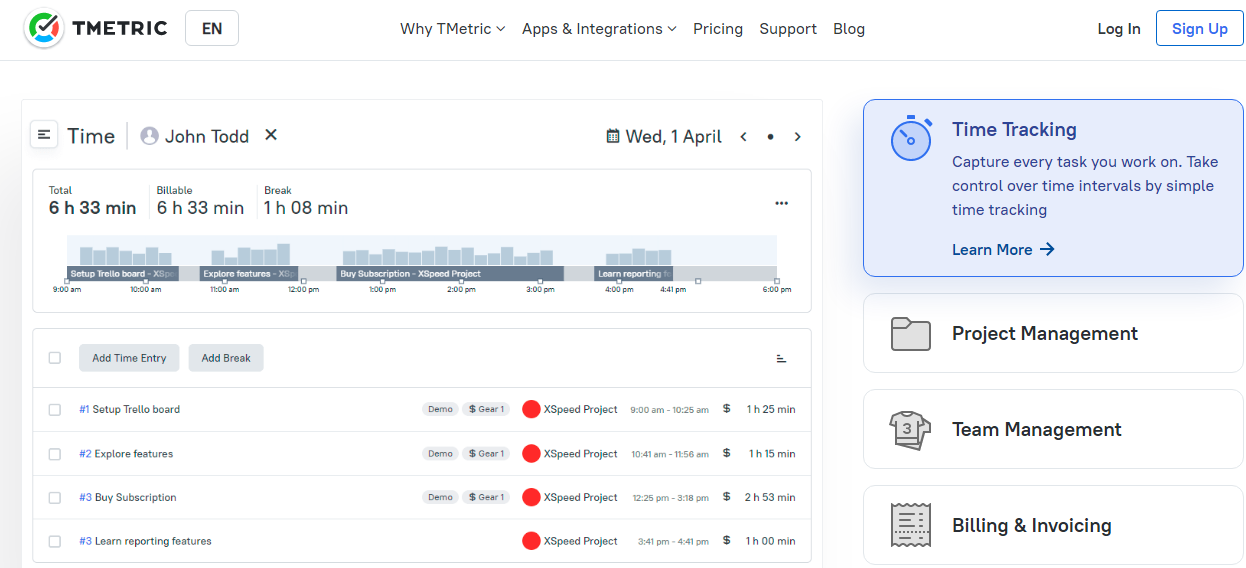Viewport: 1246px width, 568px height.
Task: Click the red XSpeed Project color dot on Buy Subscription row
Action: (531, 497)
